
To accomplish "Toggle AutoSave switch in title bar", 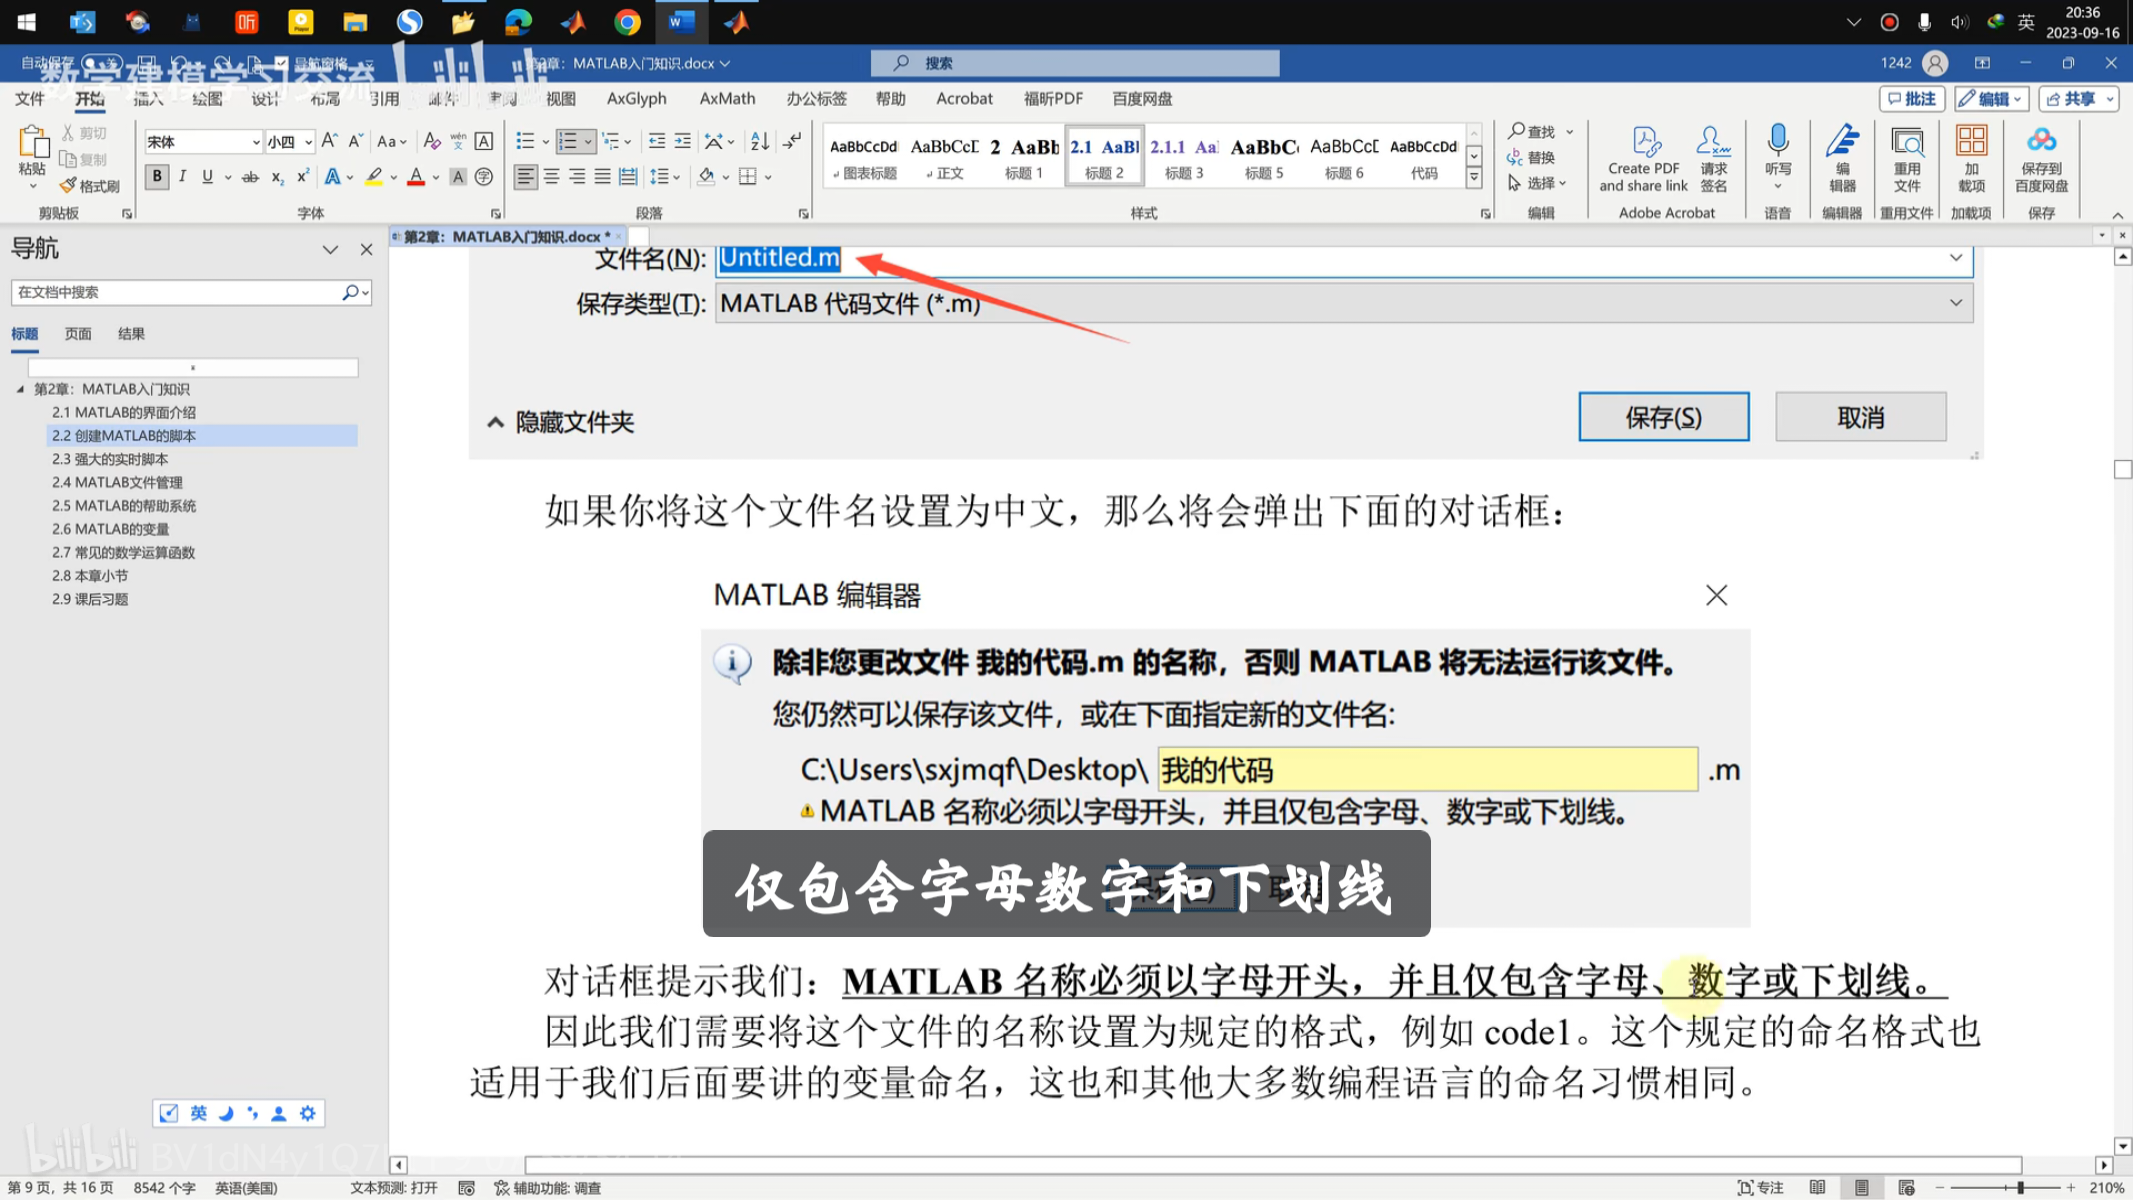I will [102, 63].
